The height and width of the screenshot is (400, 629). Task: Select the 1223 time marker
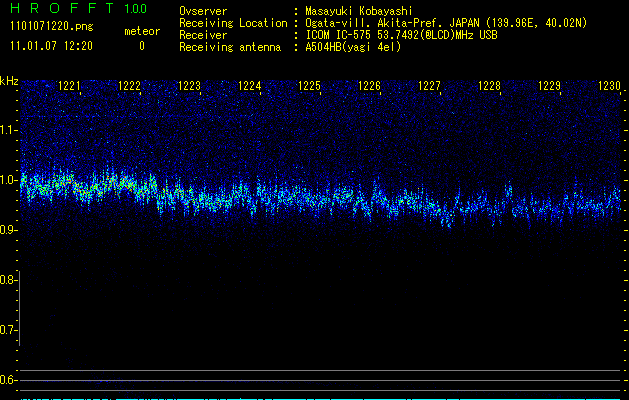click(190, 87)
